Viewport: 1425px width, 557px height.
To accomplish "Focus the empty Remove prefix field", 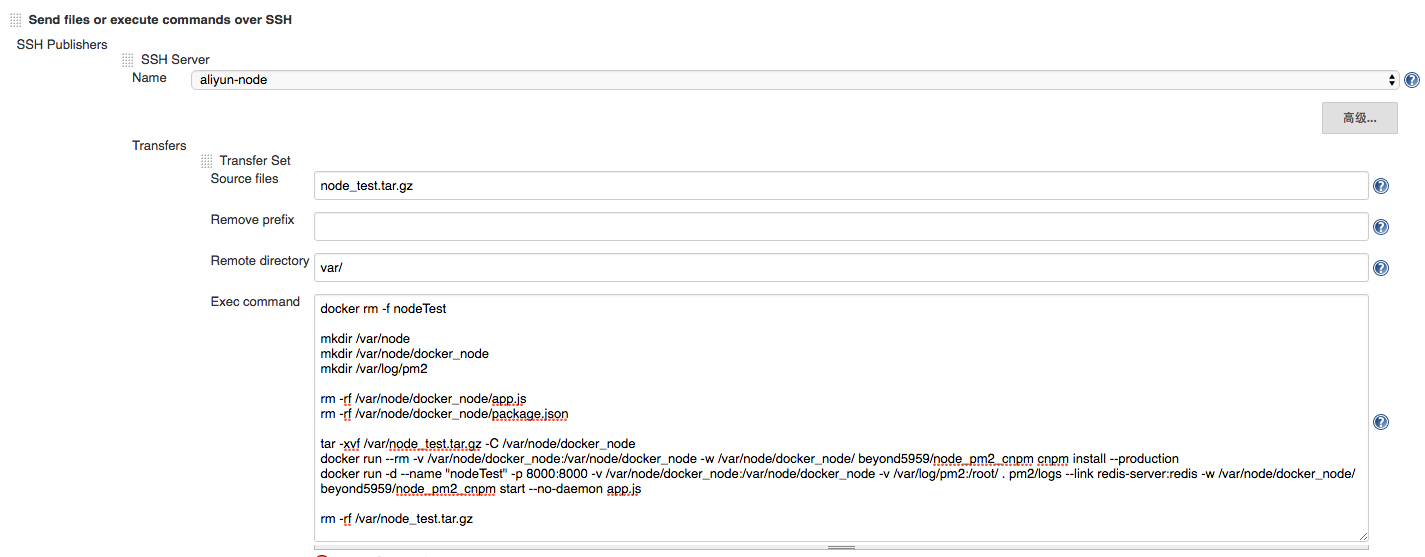I will point(840,227).
